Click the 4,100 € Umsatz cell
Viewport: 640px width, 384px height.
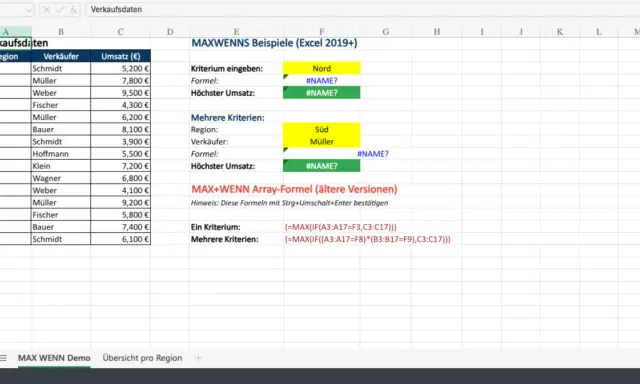(x=120, y=191)
